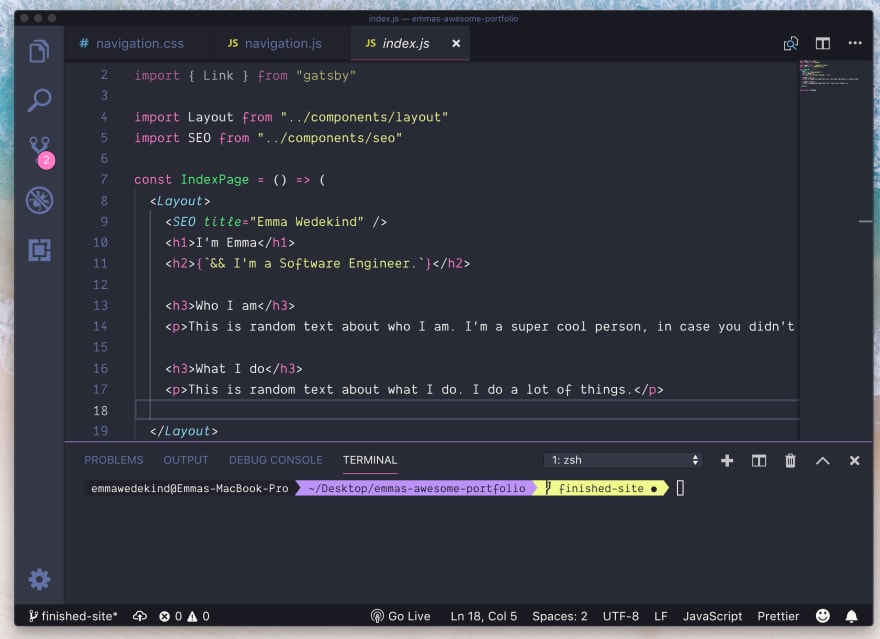Publish changes via cloud sync icon
Viewport: 880px width, 639px height.
coord(140,616)
